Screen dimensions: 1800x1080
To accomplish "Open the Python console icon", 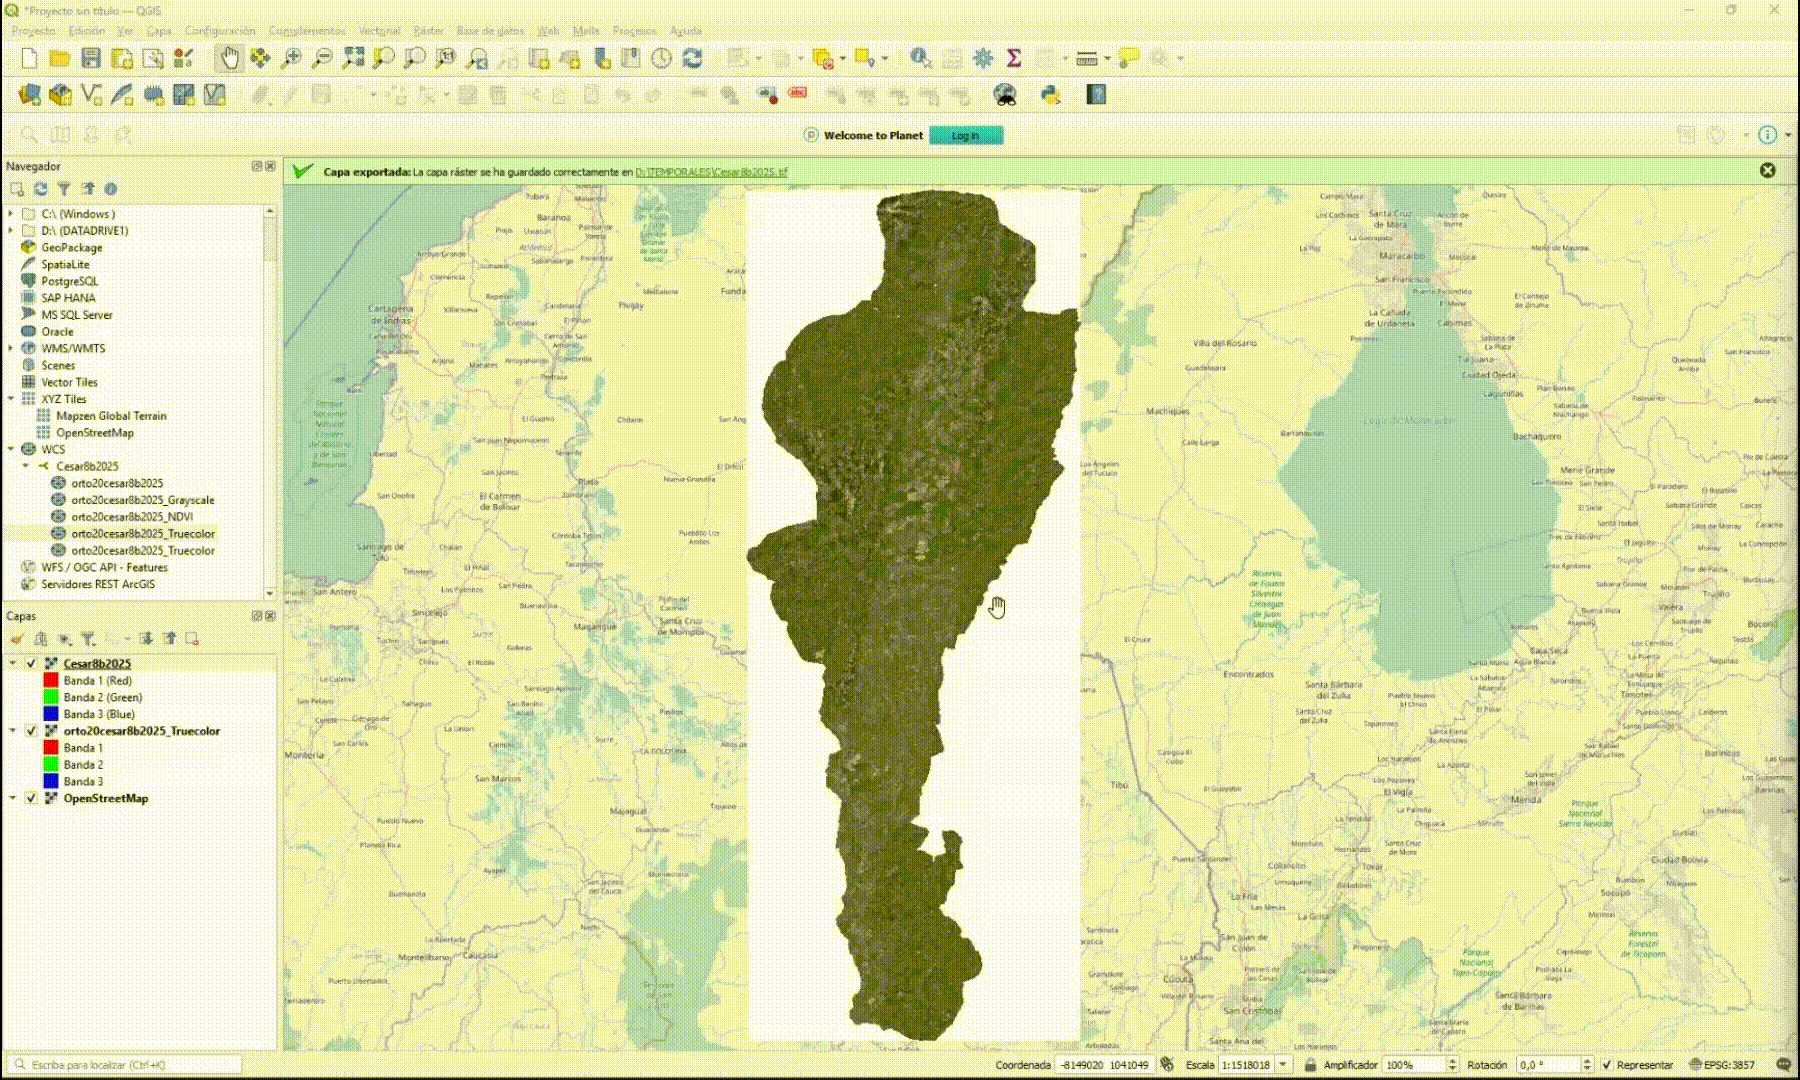I will (x=1050, y=95).
